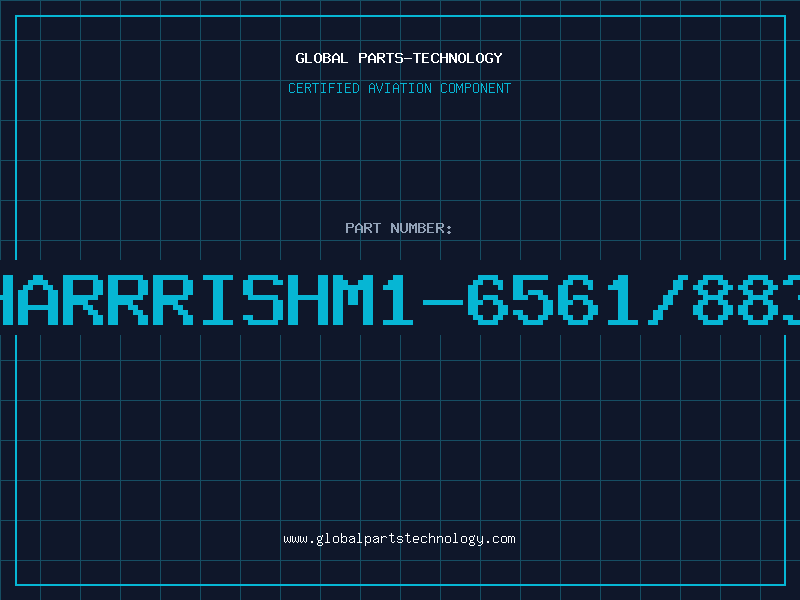Click the GLOBAL PARTS-TECHNOLOGY company title
Viewport: 800px width, 600px height.
(399, 58)
